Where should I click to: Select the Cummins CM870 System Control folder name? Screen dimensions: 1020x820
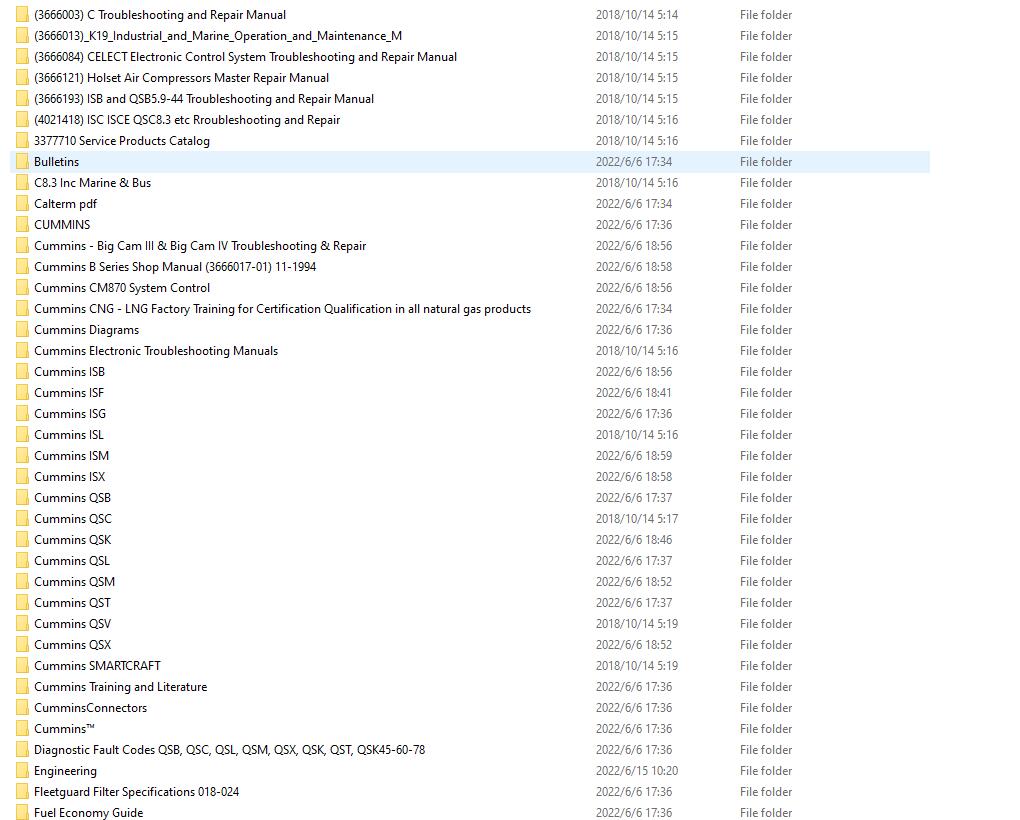coord(122,288)
